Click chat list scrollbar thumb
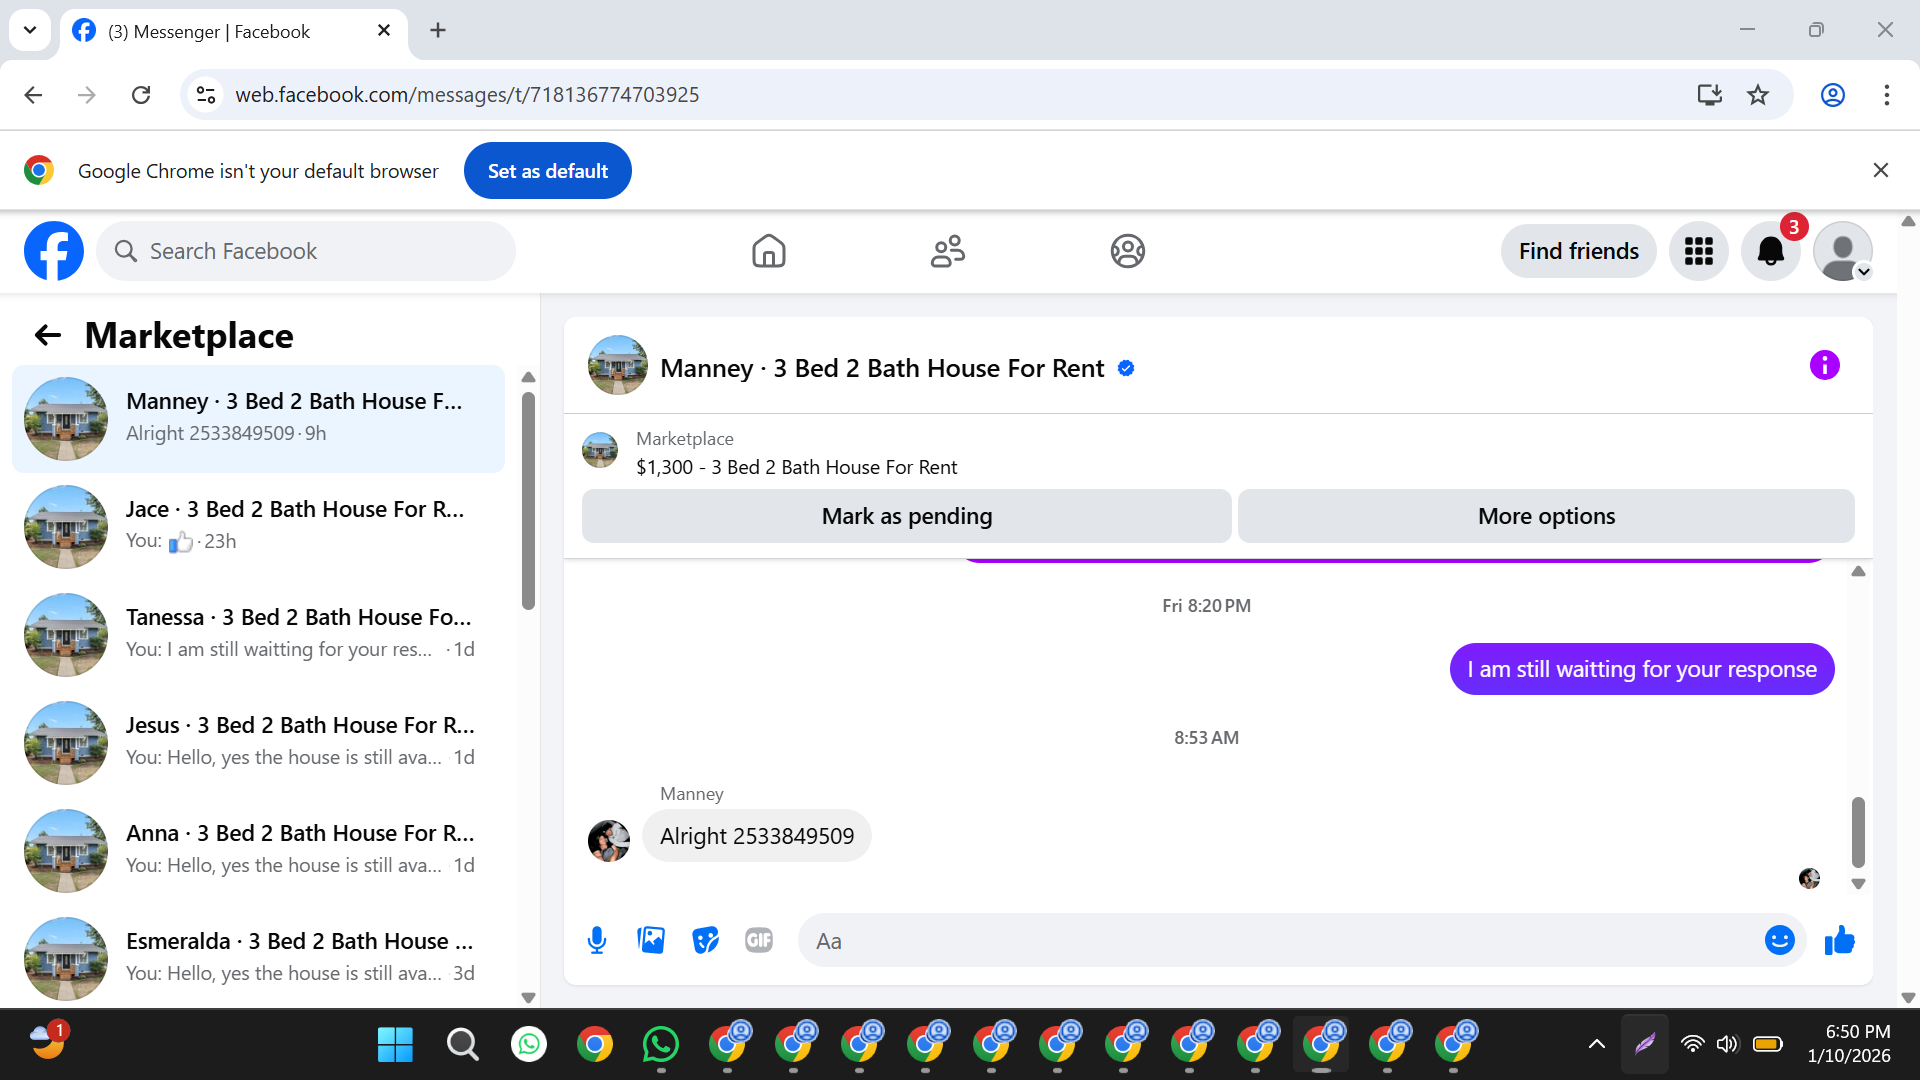 point(528,500)
